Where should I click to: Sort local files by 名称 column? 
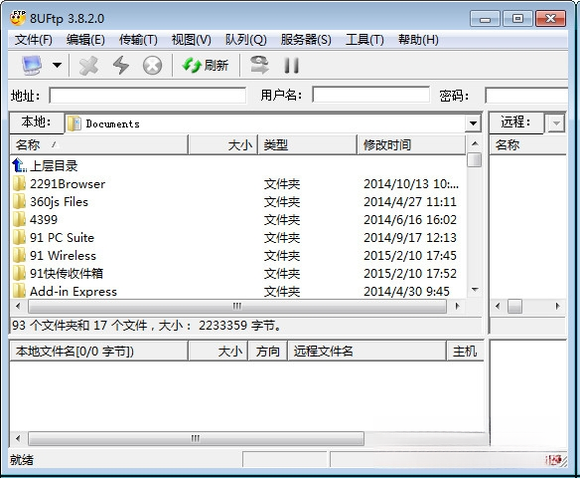[x=99, y=145]
